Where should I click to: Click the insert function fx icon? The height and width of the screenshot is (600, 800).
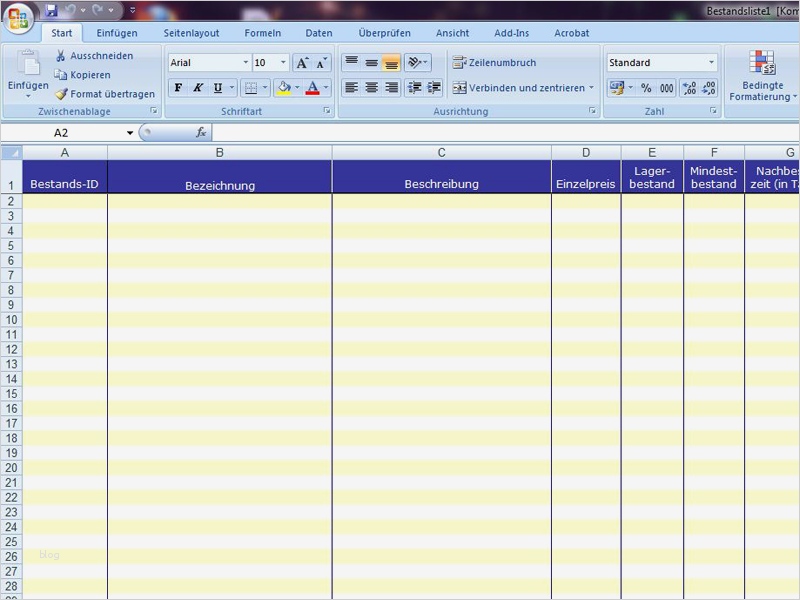(x=201, y=132)
